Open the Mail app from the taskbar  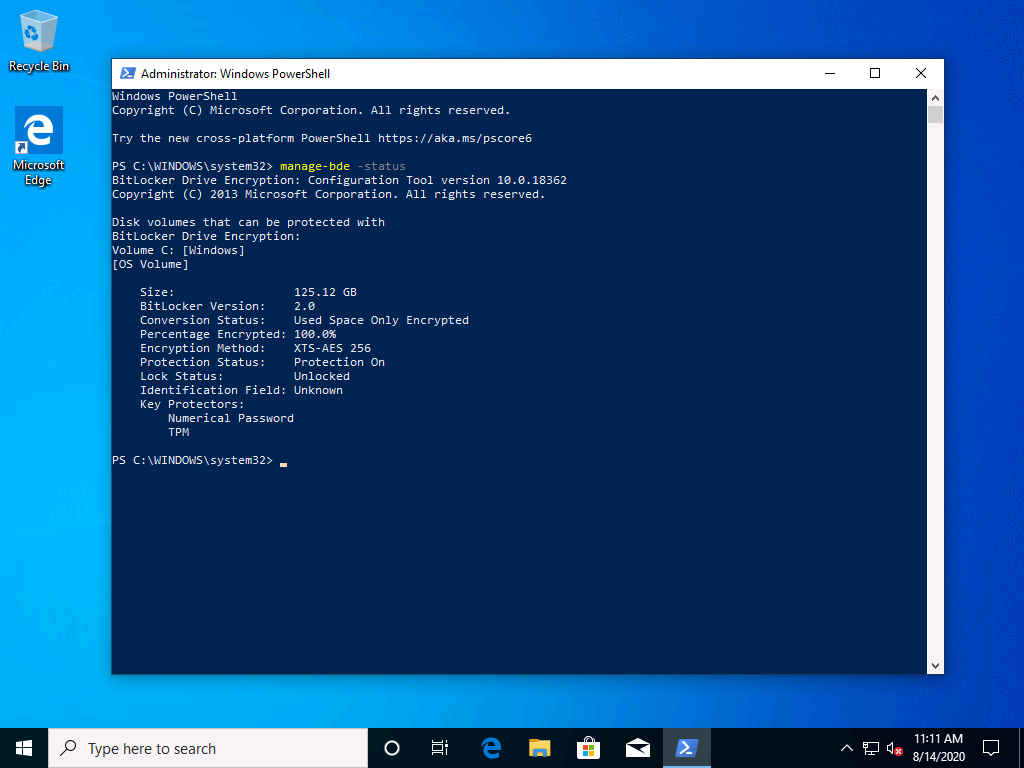tap(637, 748)
